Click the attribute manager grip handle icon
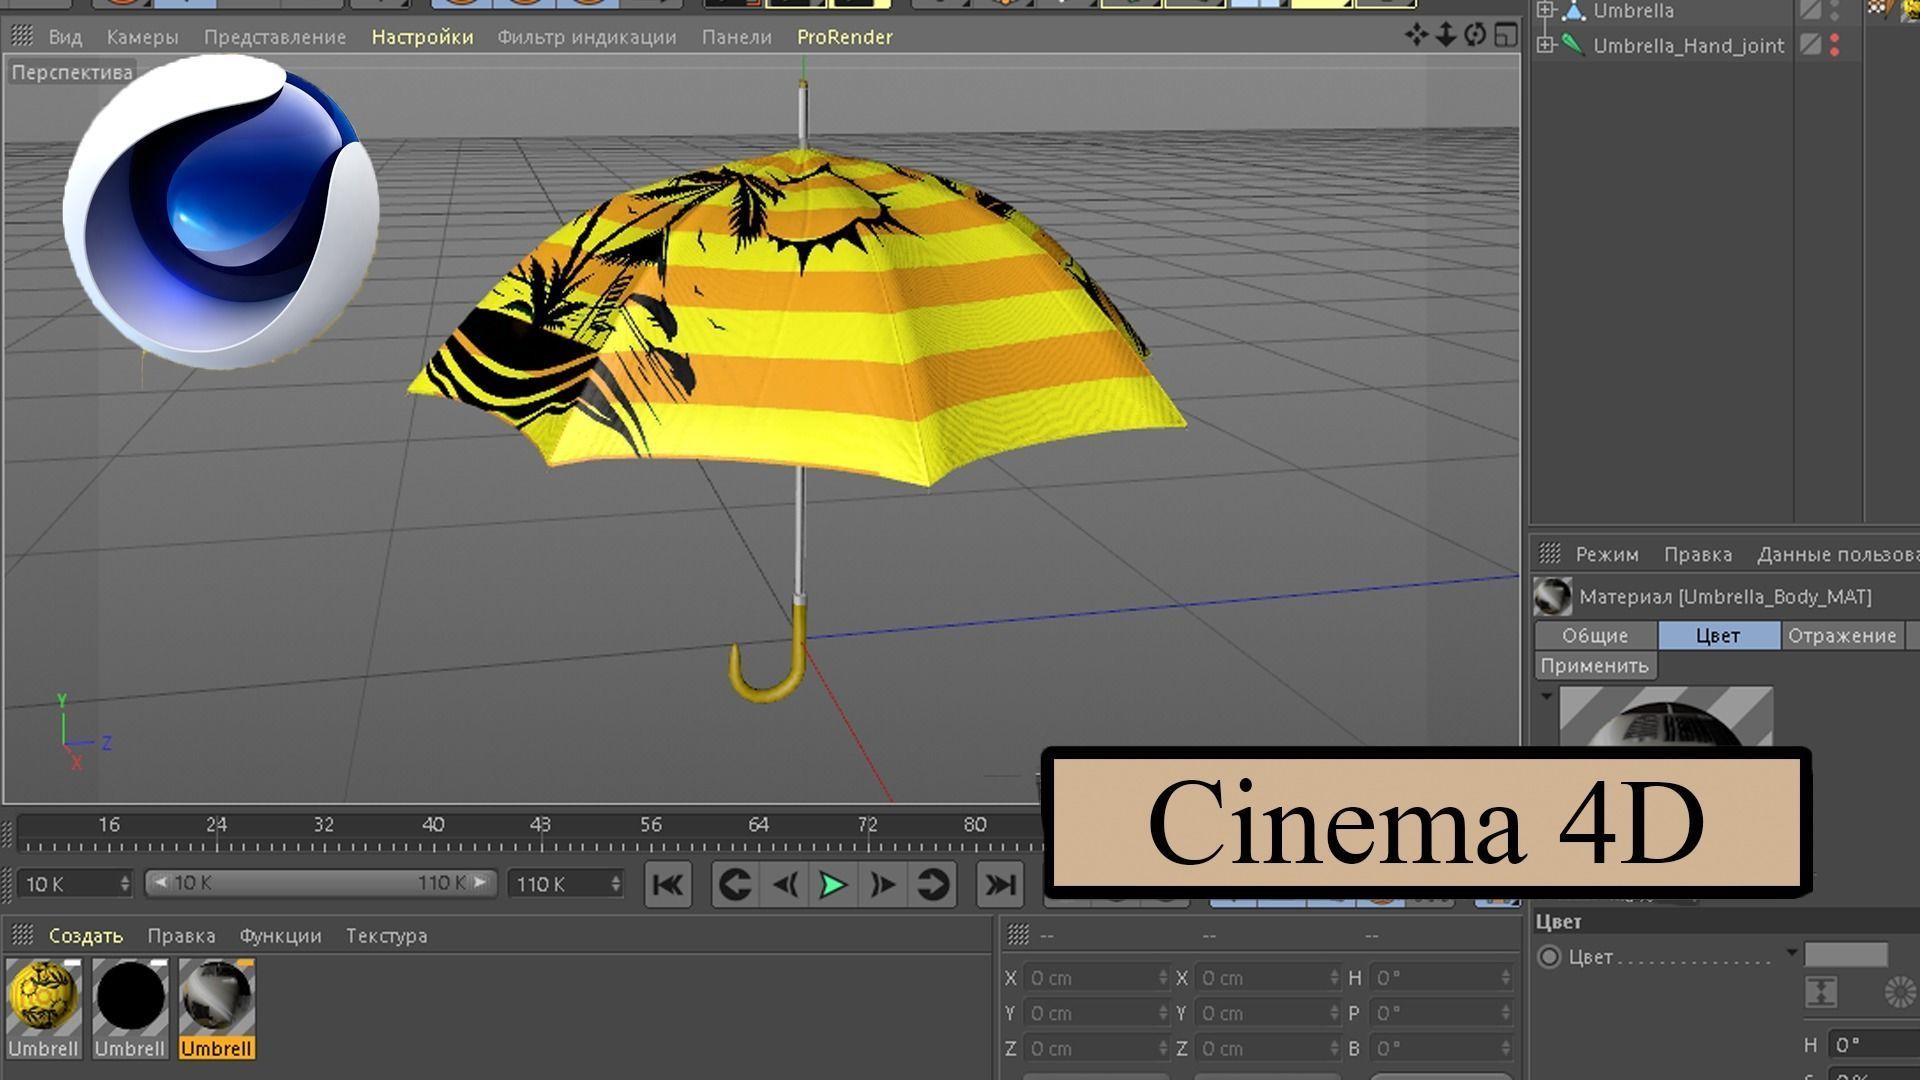The height and width of the screenshot is (1080, 1920). click(x=1550, y=553)
